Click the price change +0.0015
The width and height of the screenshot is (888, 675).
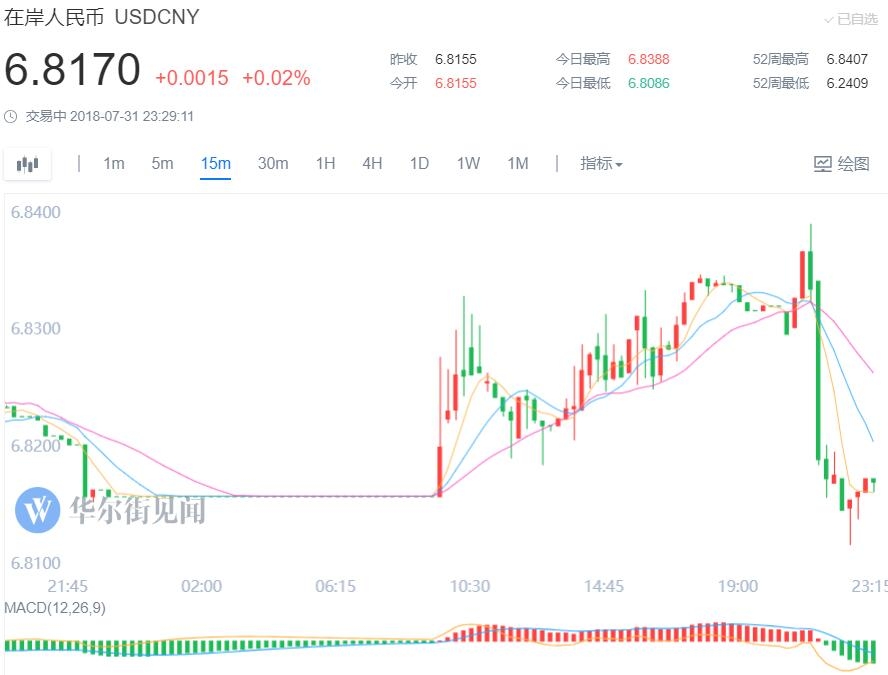[x=192, y=78]
